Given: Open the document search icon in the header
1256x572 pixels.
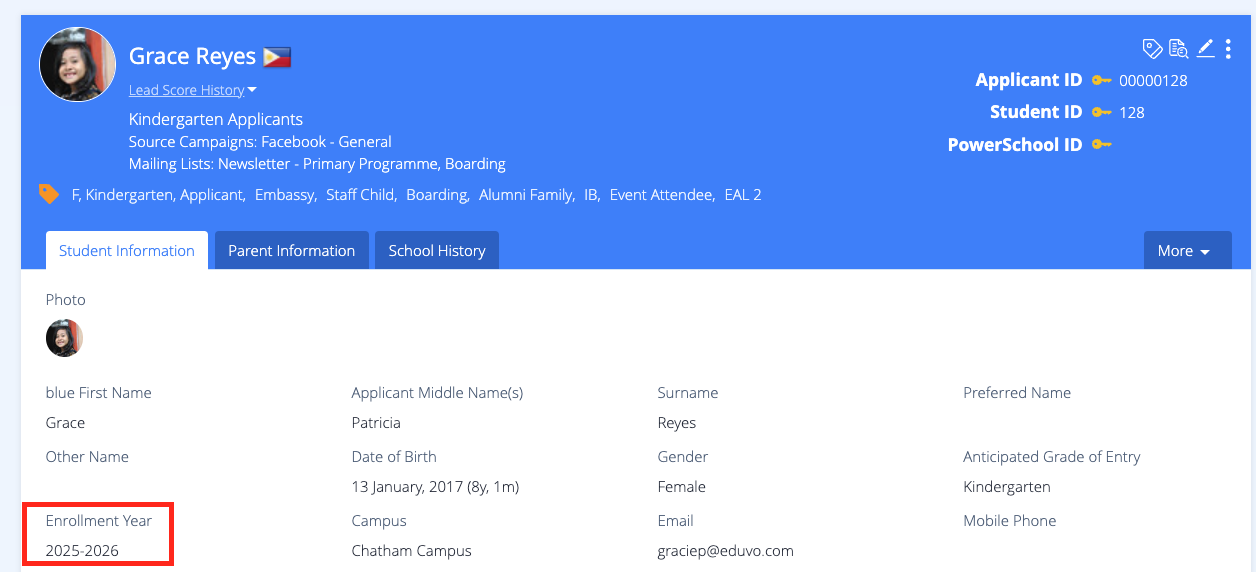Looking at the screenshot, I should (1179, 48).
